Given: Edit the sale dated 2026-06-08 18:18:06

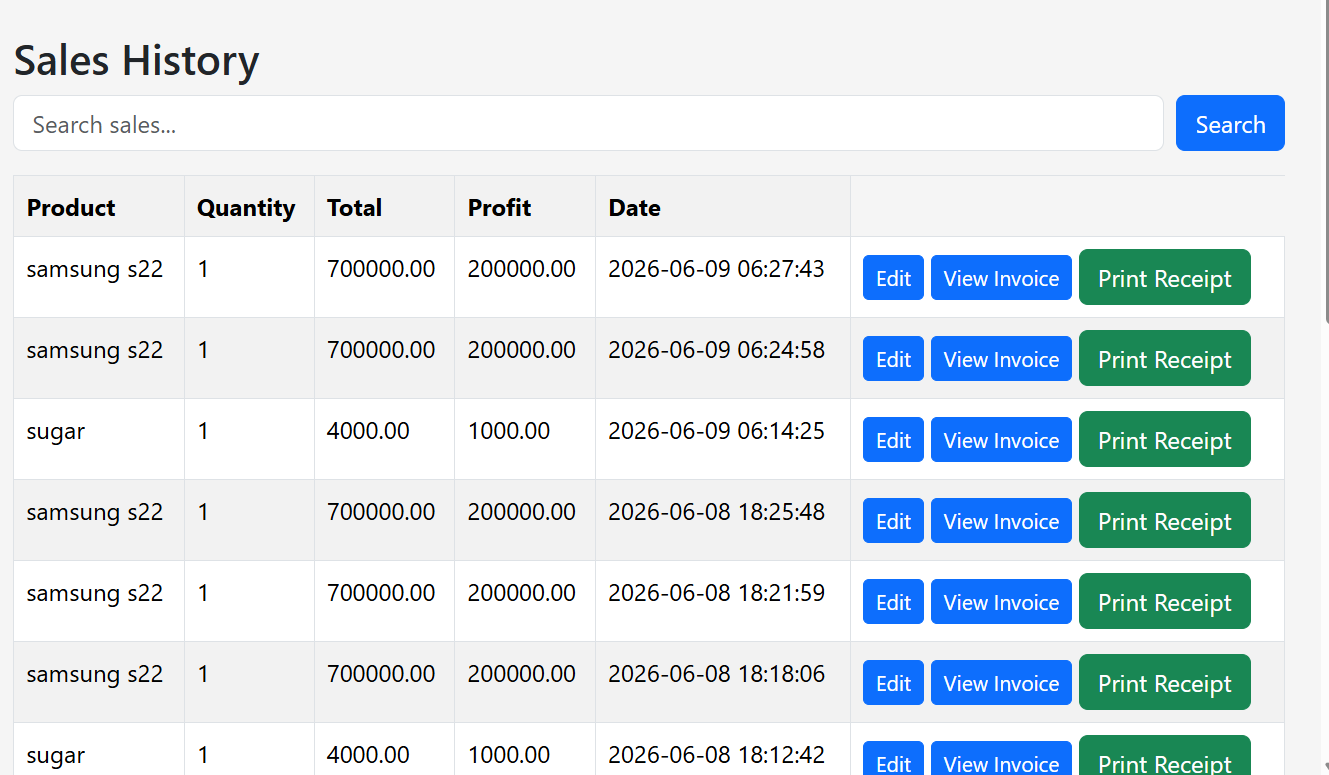Looking at the screenshot, I should 893,682.
